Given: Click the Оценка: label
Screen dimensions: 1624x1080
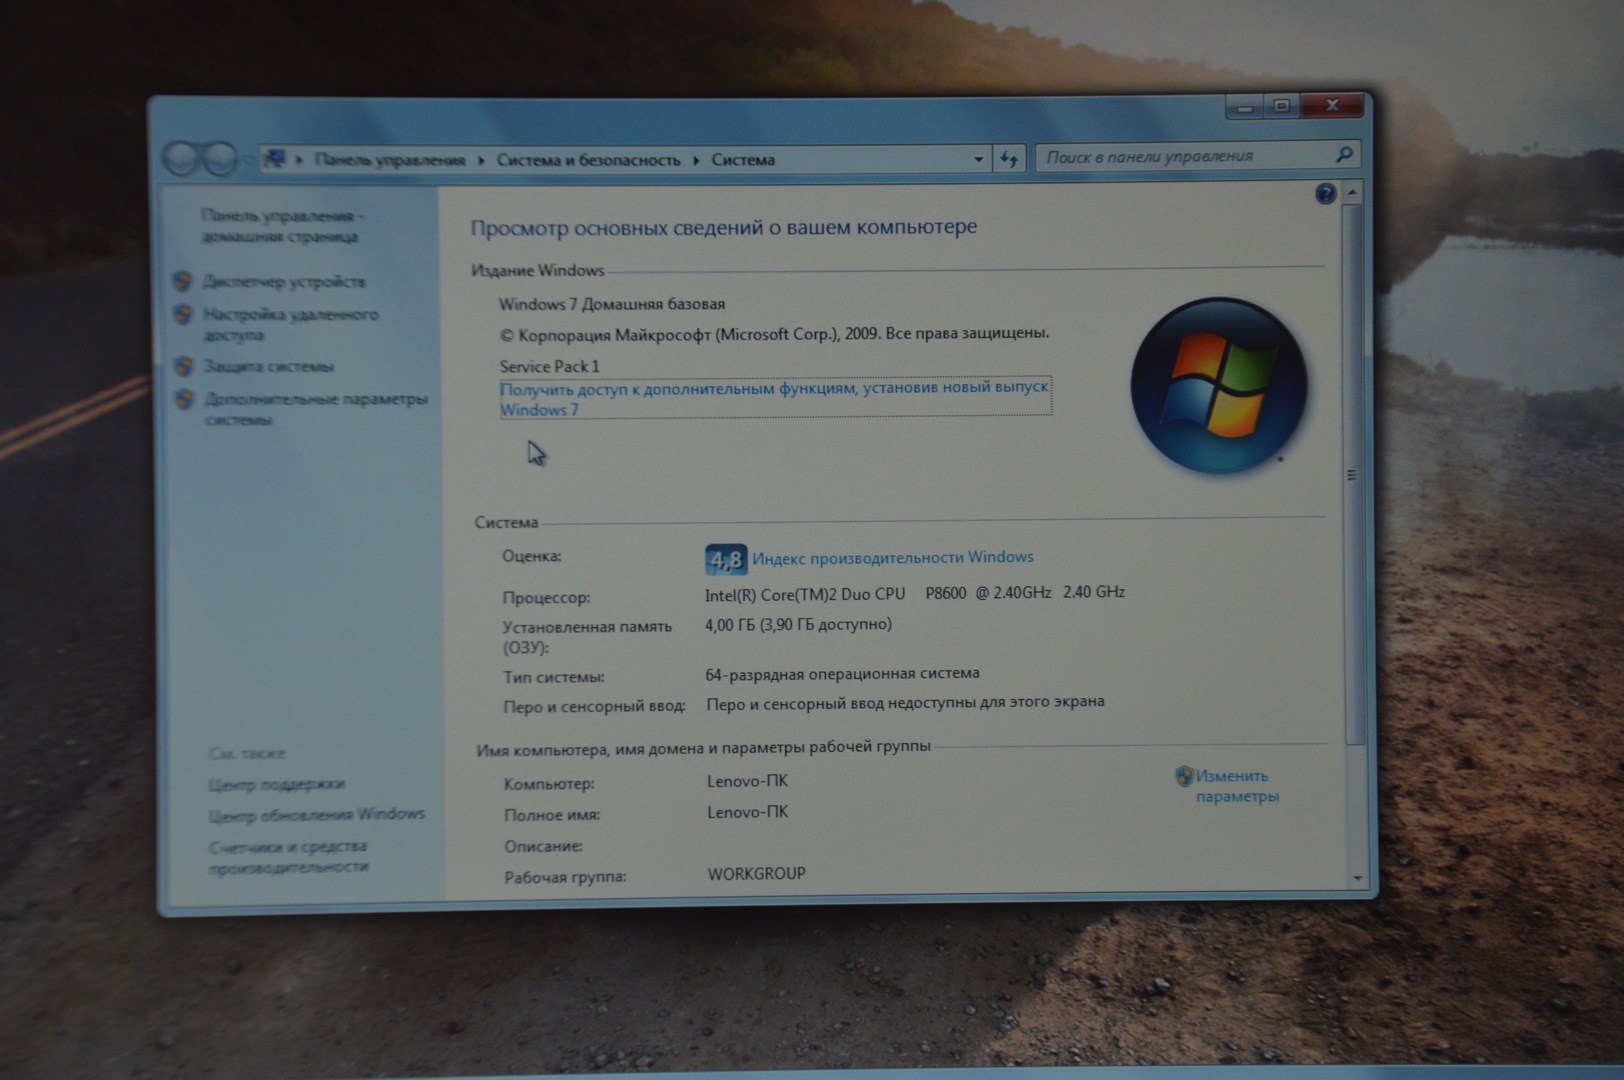Looking at the screenshot, I should coord(532,557).
